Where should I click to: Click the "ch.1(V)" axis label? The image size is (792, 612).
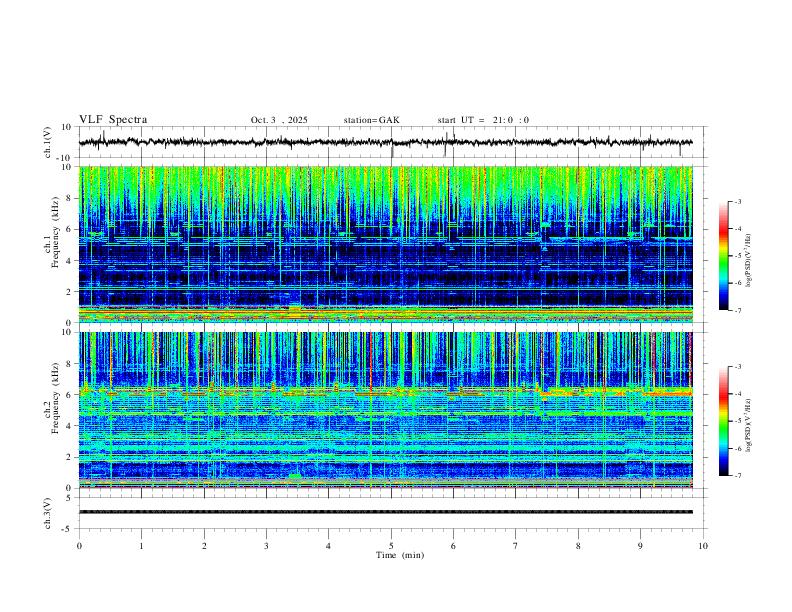click(48, 142)
